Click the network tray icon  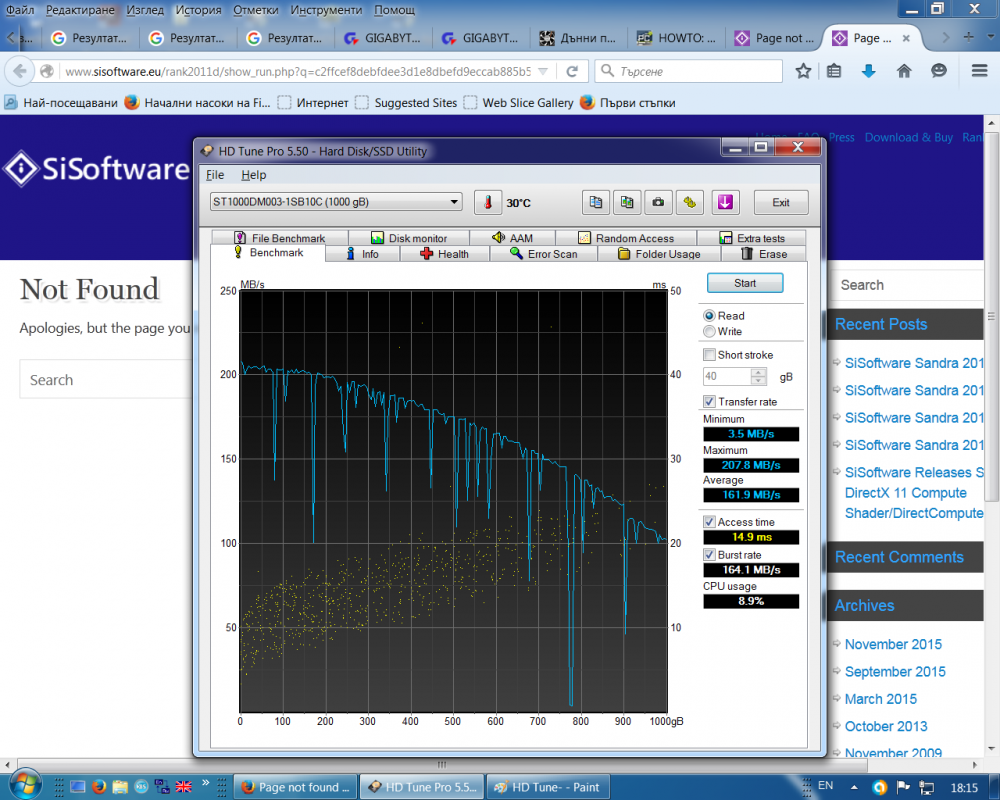(926, 787)
